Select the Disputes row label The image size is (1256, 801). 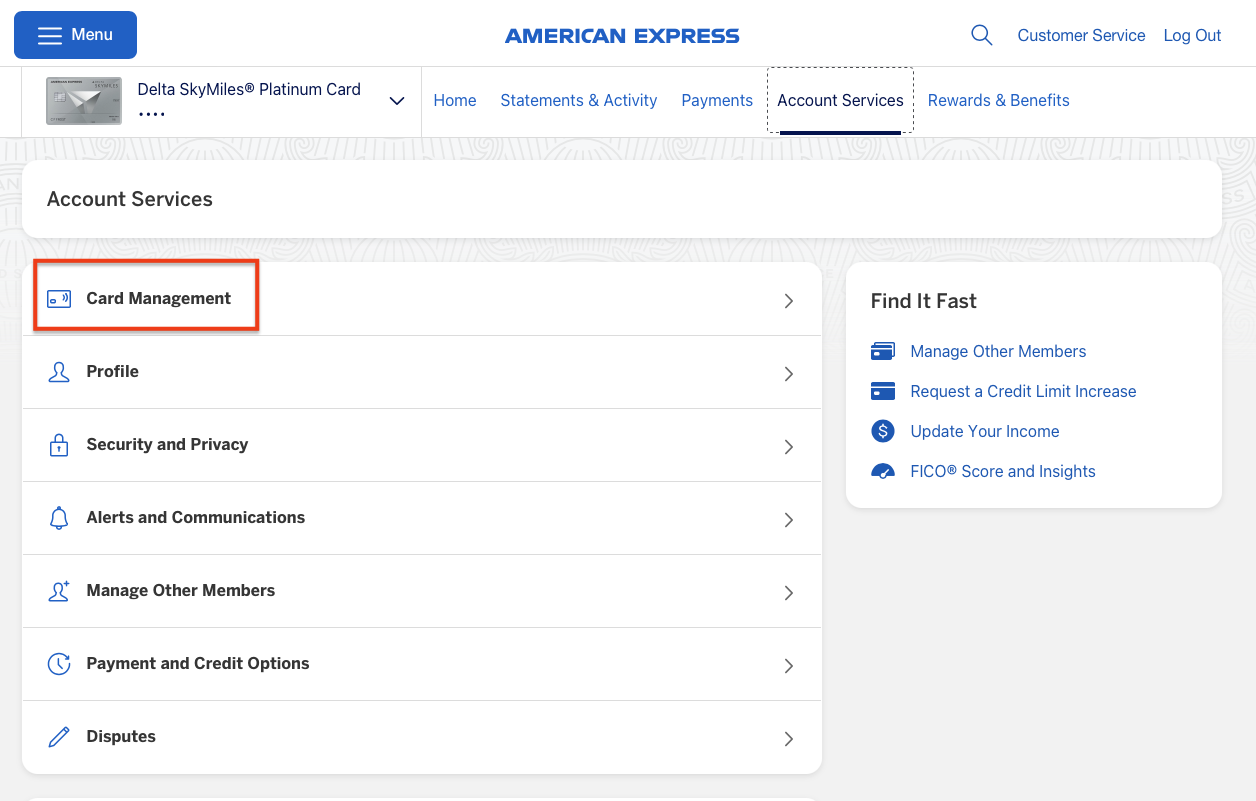(121, 736)
